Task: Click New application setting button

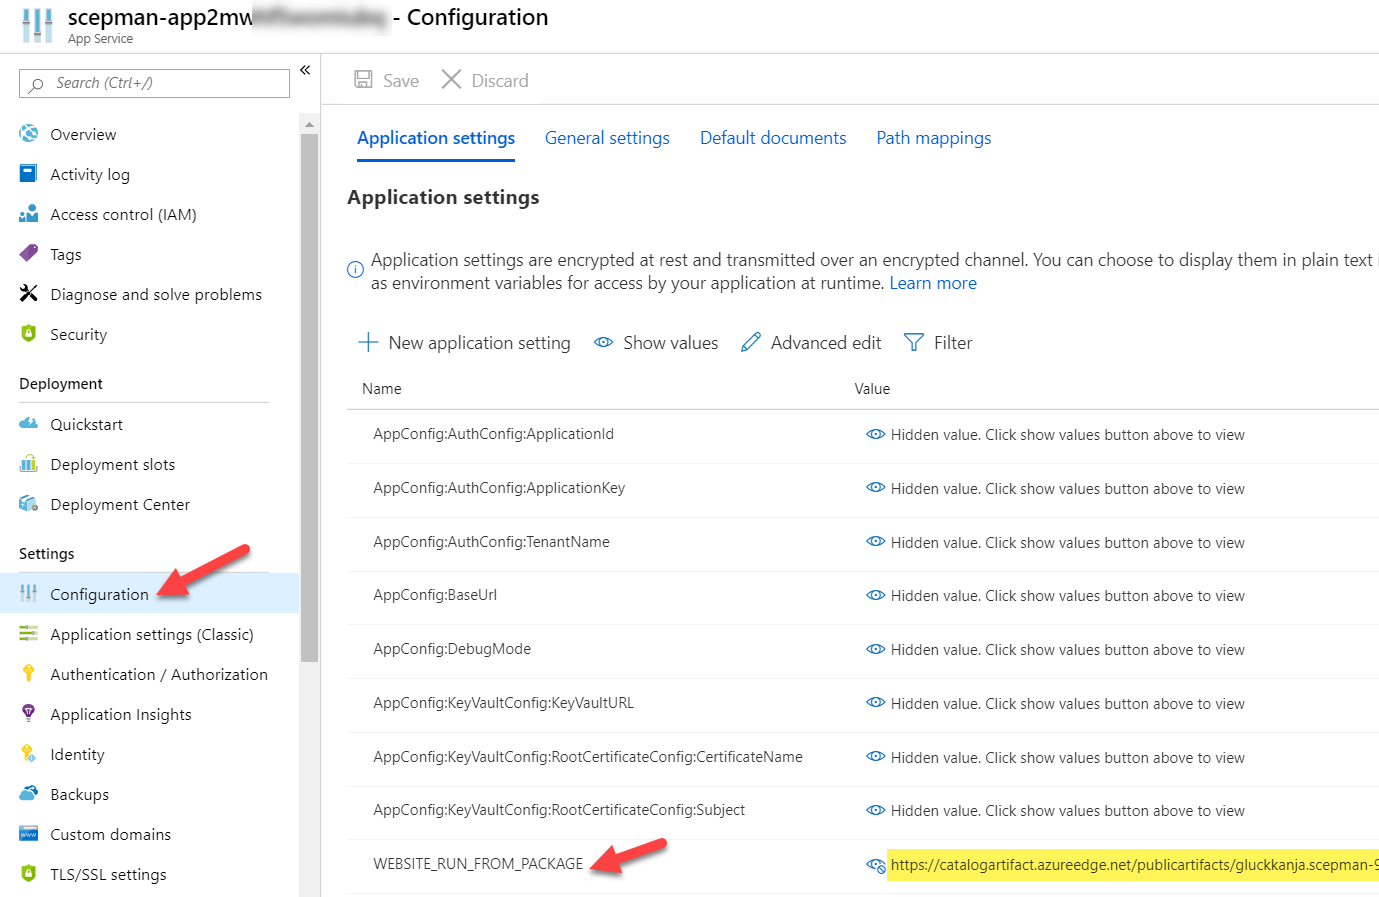Action: pyautogui.click(x=464, y=343)
